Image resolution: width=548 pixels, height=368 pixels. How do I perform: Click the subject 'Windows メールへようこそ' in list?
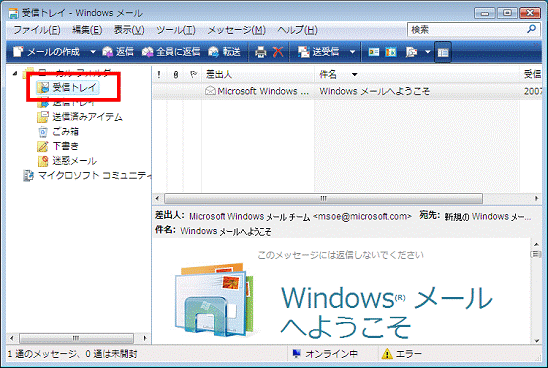(x=374, y=91)
